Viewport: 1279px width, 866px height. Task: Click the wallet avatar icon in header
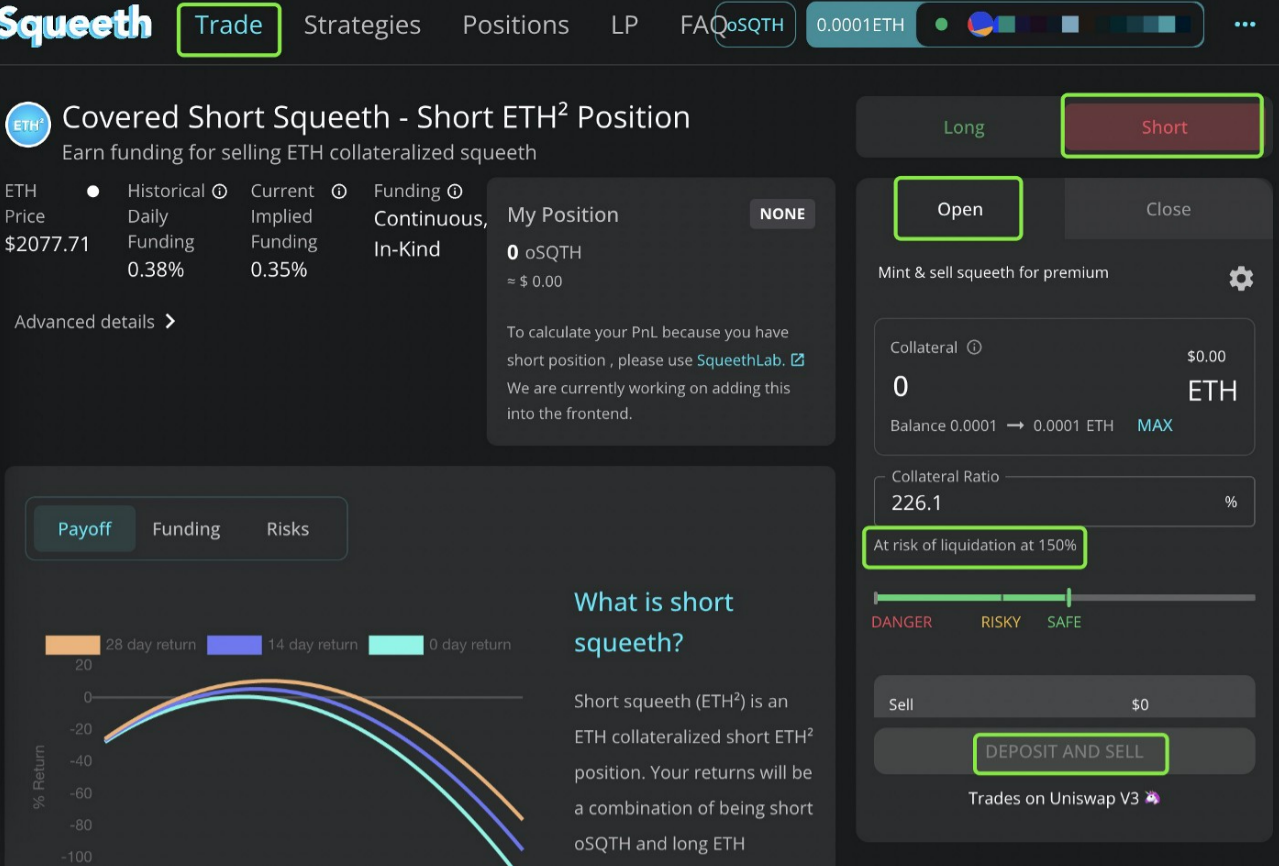tap(980, 25)
